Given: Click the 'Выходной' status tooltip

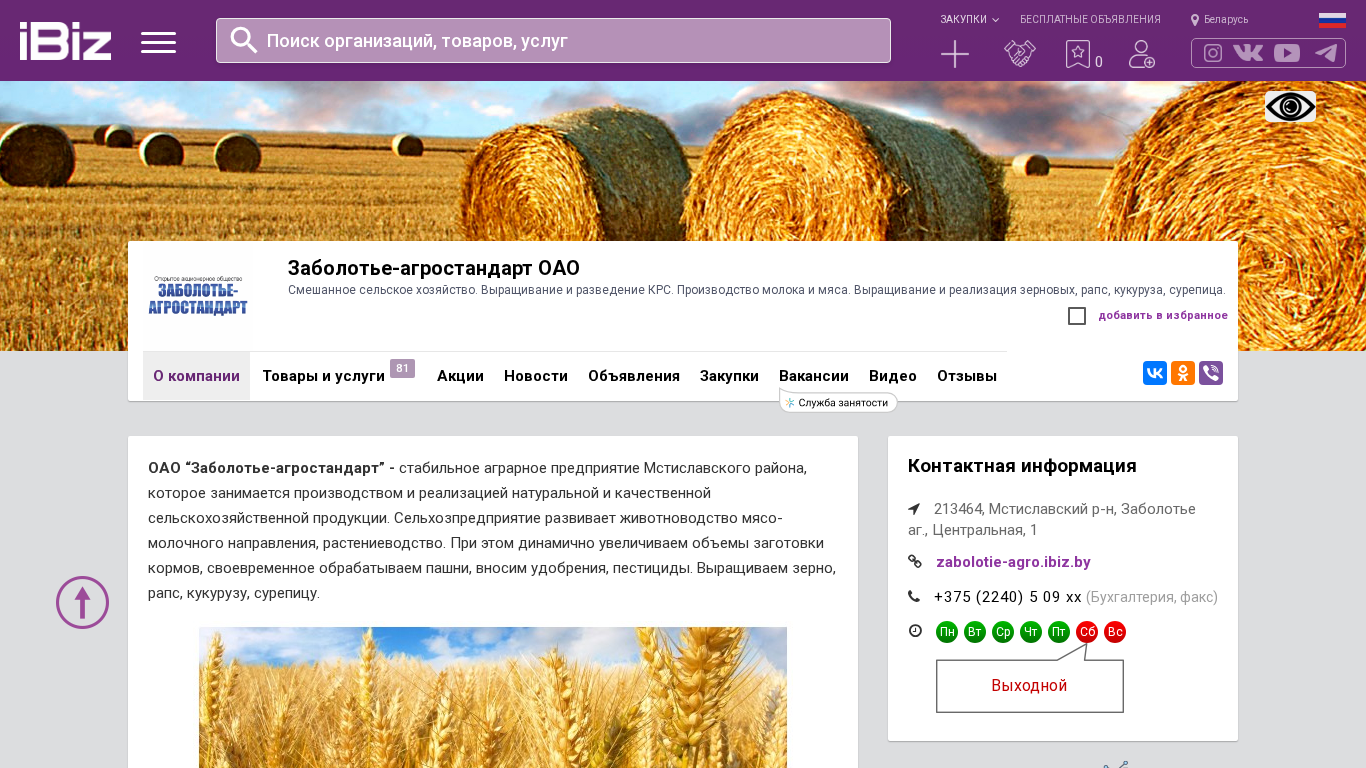Looking at the screenshot, I should pyautogui.click(x=1030, y=686).
